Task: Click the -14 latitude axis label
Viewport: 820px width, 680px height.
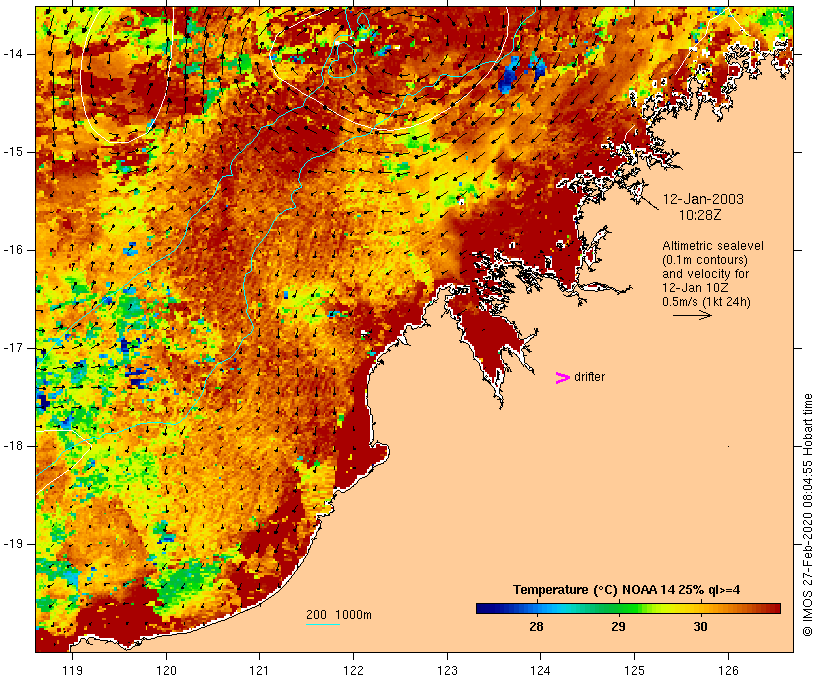Action: click(13, 54)
